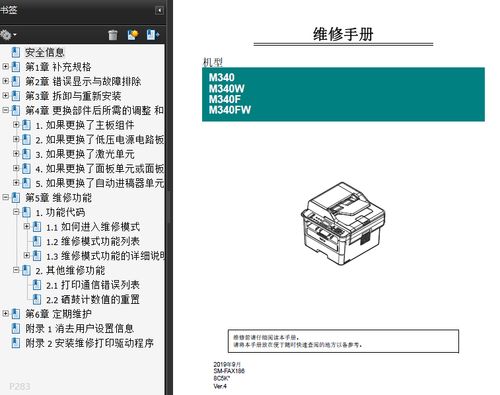The image size is (500, 395).
Task: Go to 1.1 如何进入维修模式 bookmark
Action: (x=93, y=227)
